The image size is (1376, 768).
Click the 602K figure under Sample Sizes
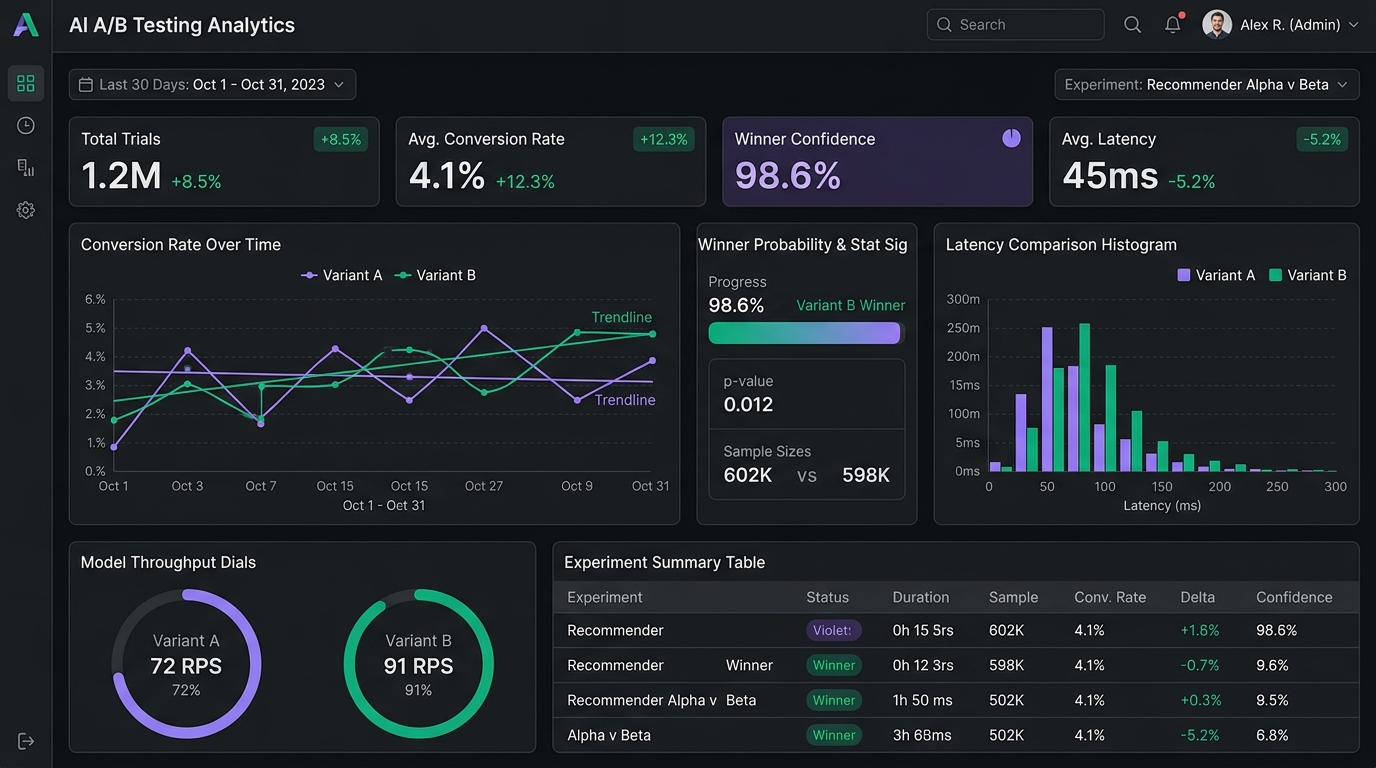(748, 475)
